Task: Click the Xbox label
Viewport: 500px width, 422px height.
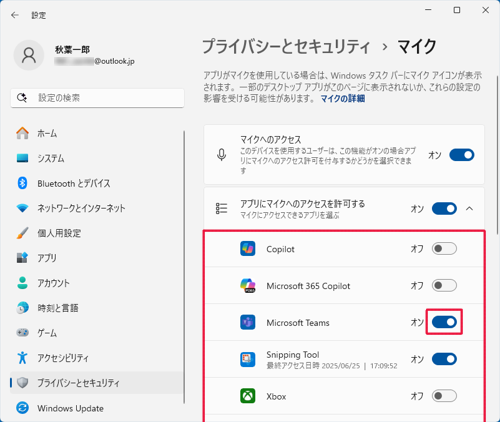Action: pos(276,396)
